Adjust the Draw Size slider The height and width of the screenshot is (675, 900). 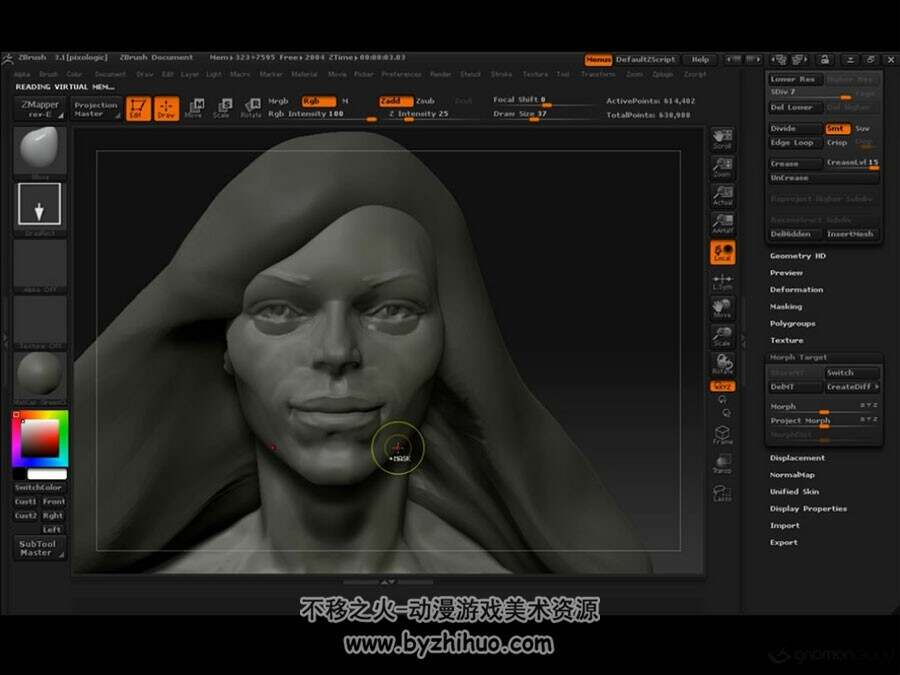point(542,114)
